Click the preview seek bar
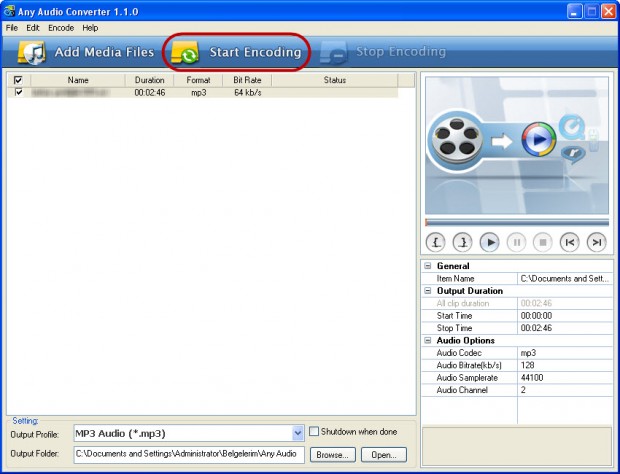This screenshot has height=474, width=620. [x=517, y=223]
